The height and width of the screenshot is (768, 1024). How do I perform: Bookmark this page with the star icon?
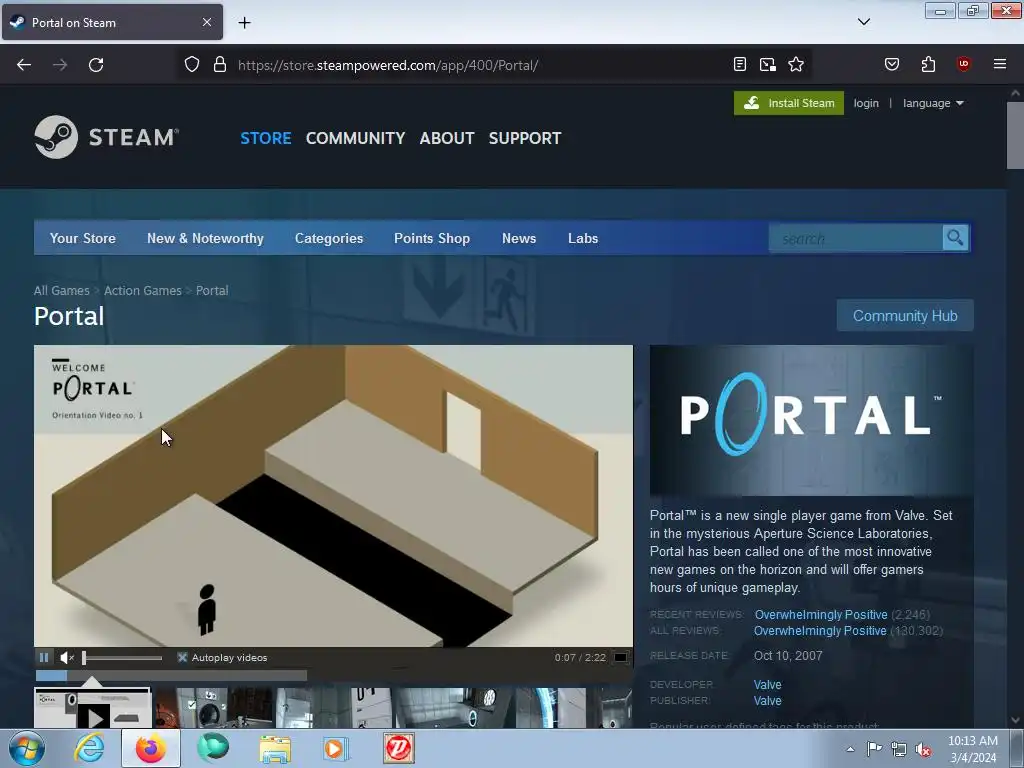pos(796,64)
